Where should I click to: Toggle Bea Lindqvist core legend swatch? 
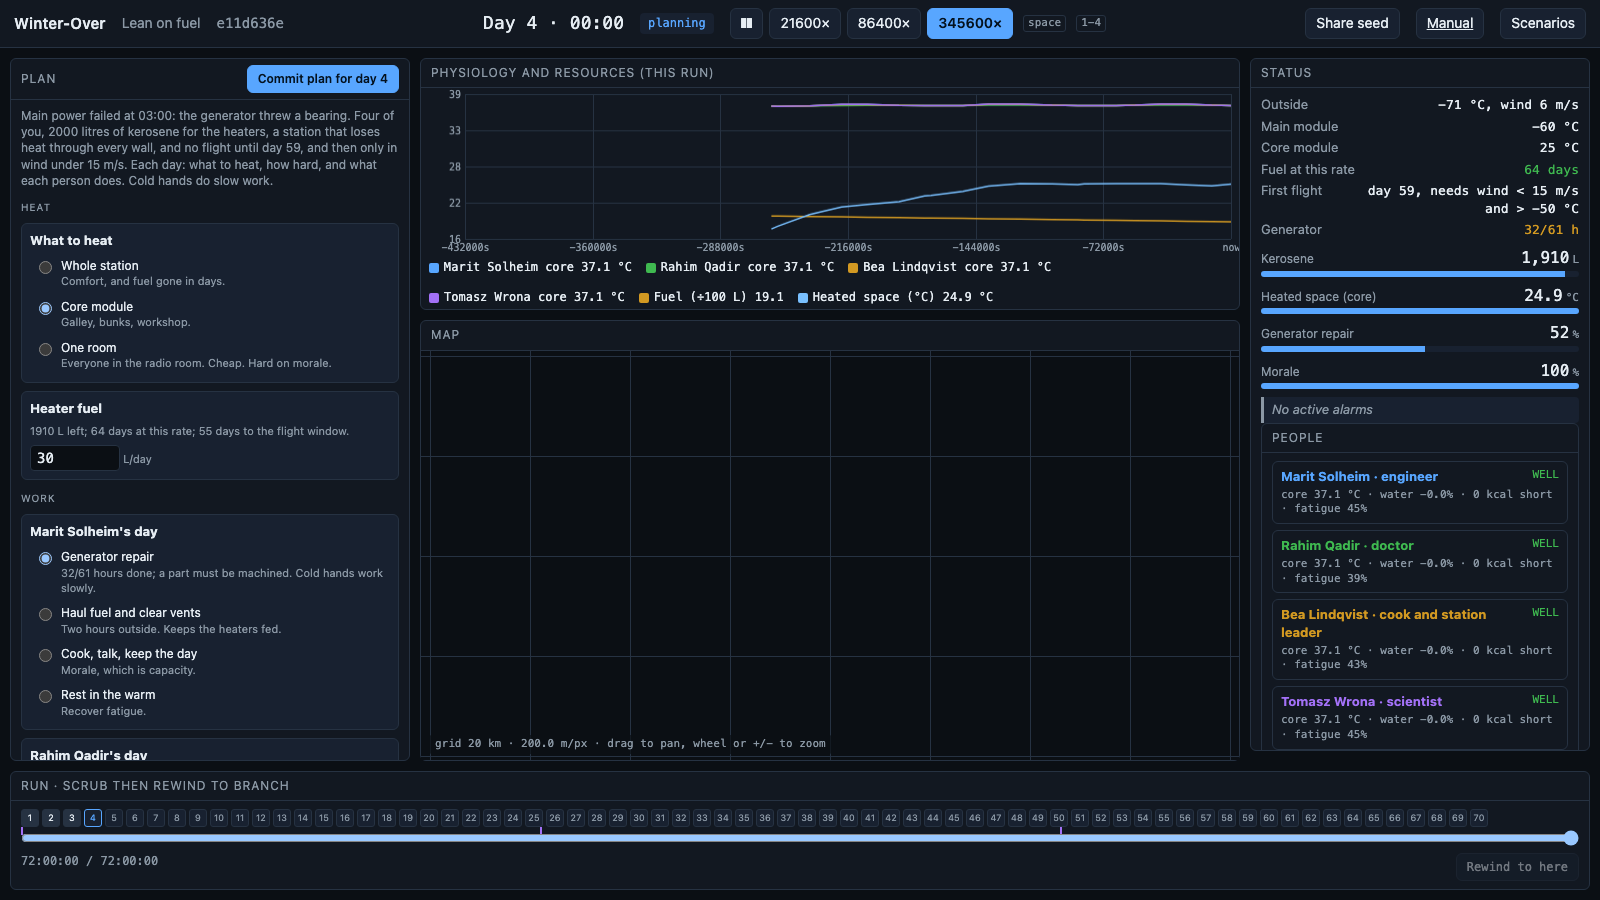853,268
